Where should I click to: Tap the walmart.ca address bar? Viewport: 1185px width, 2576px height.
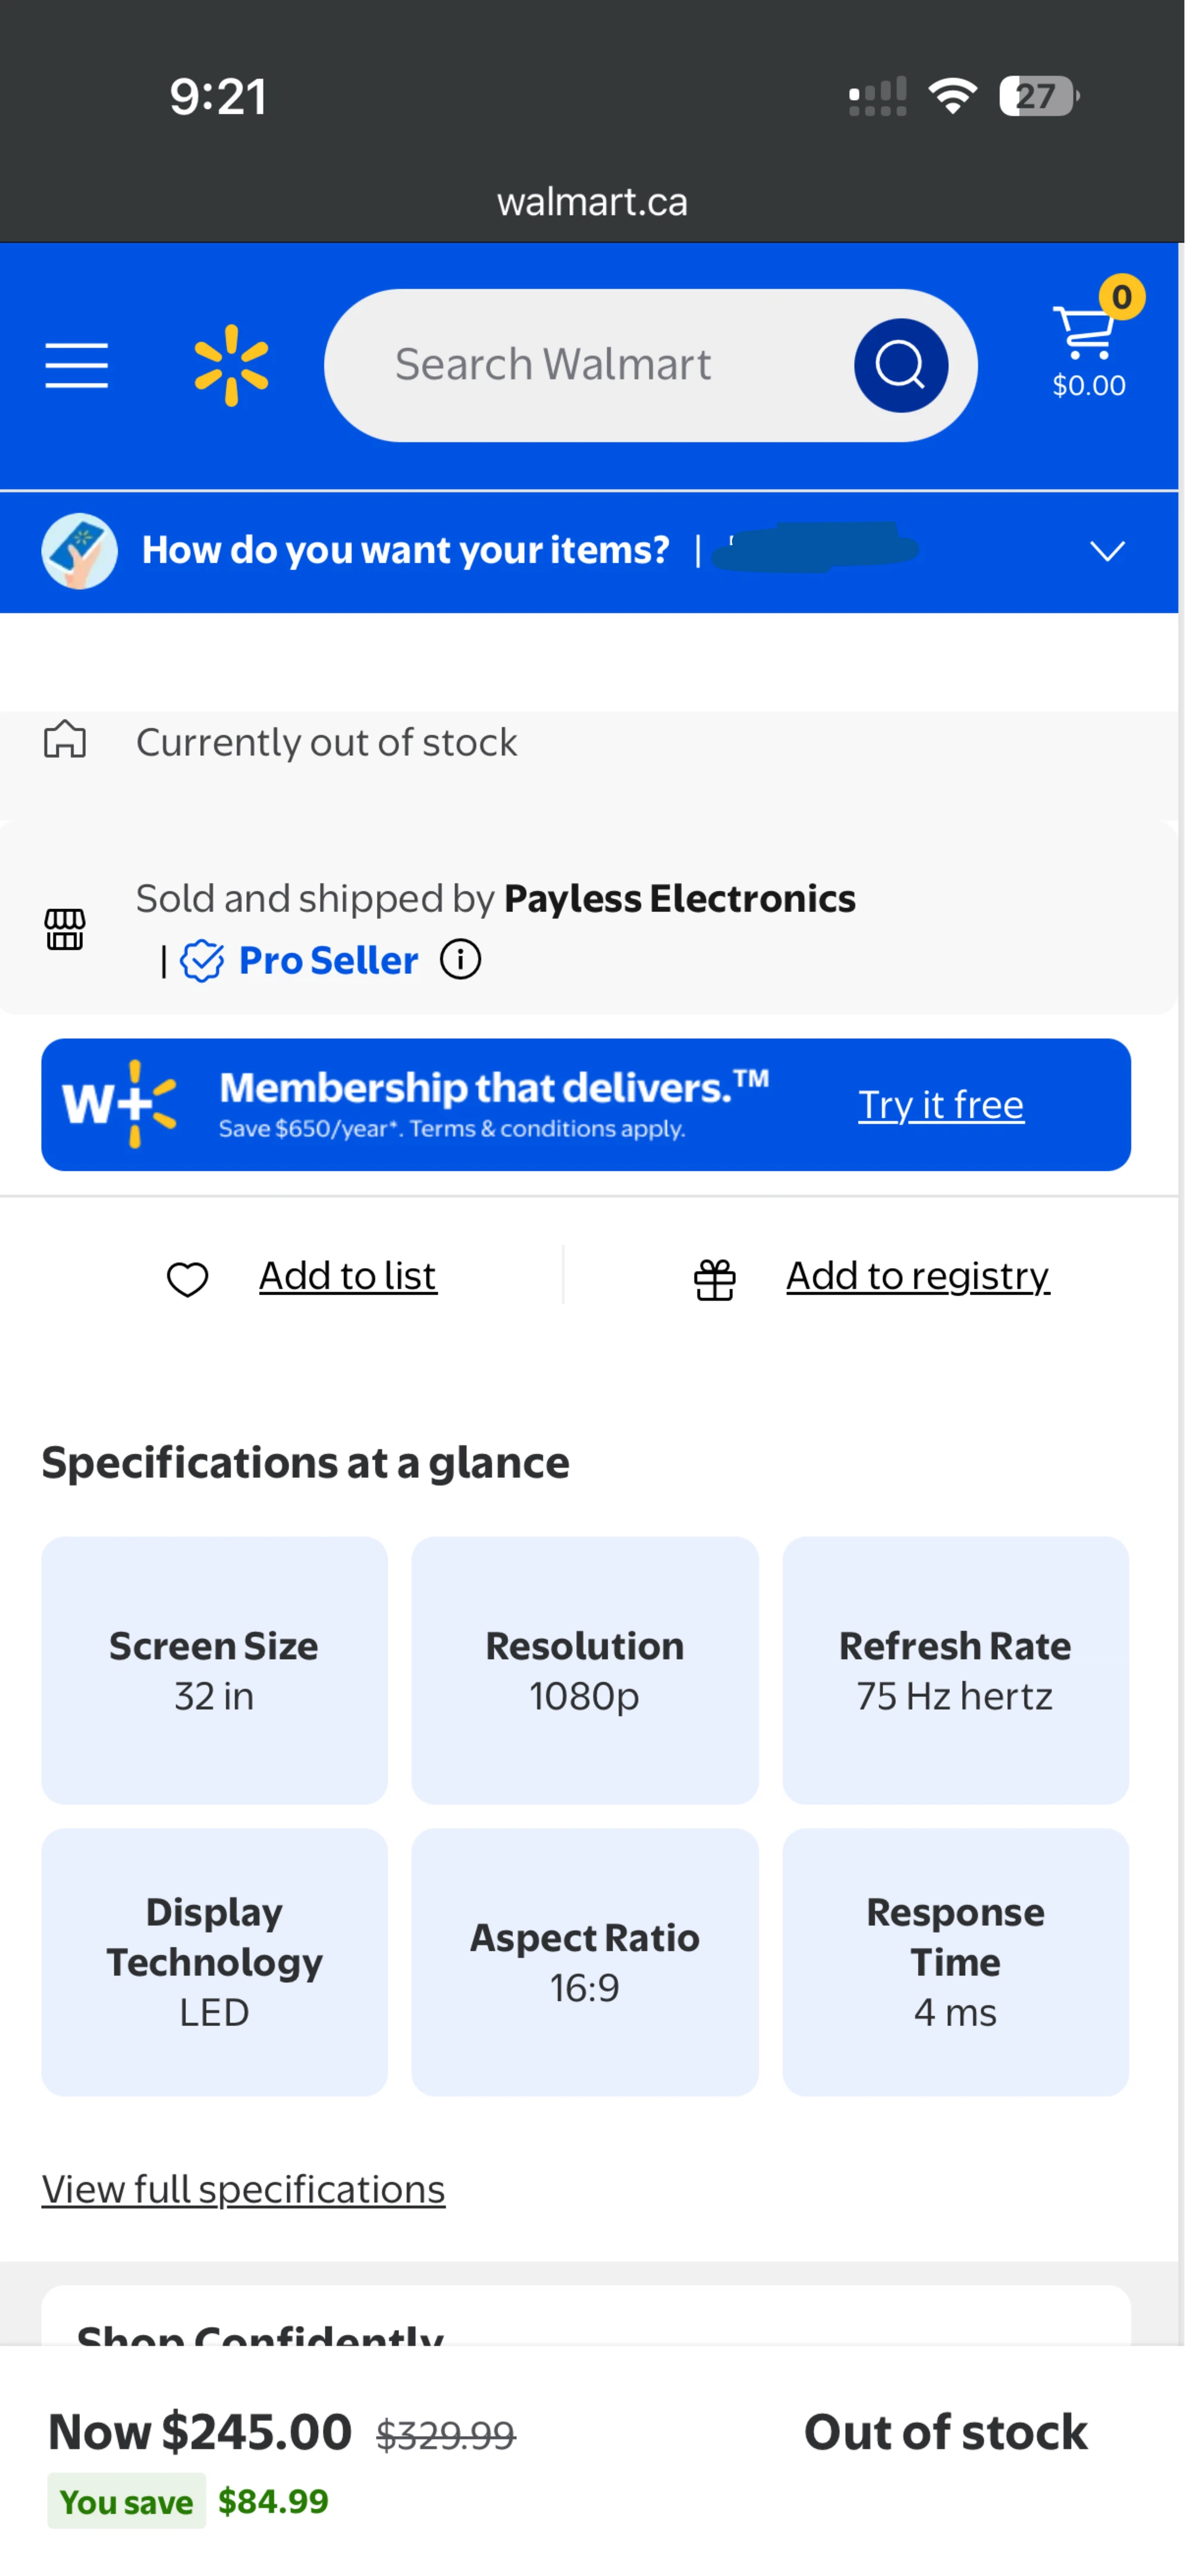pos(592,202)
